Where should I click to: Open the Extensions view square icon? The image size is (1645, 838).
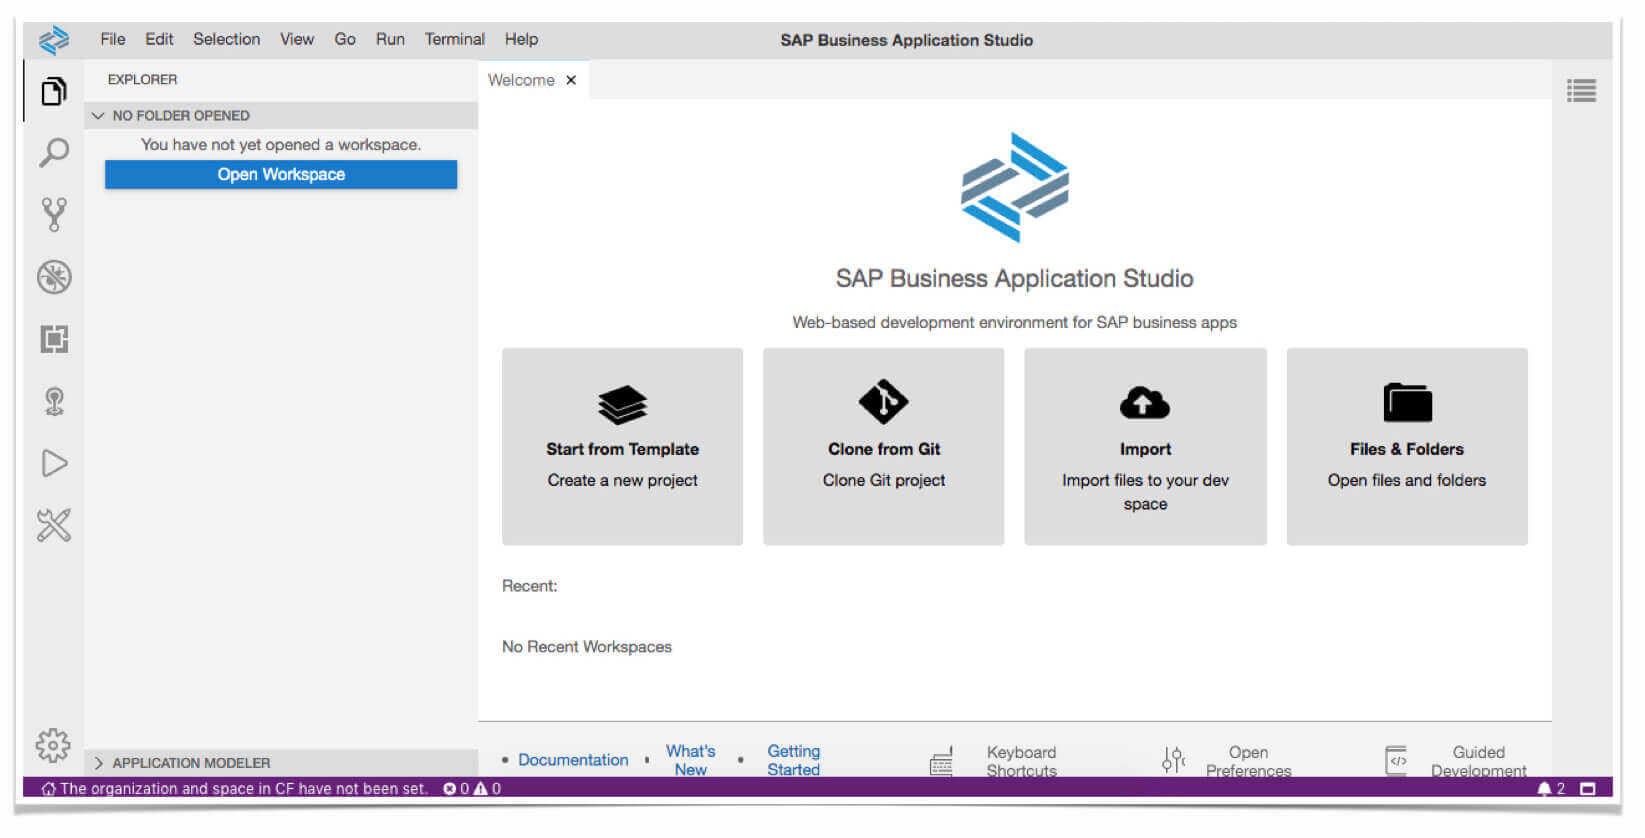[x=54, y=339]
